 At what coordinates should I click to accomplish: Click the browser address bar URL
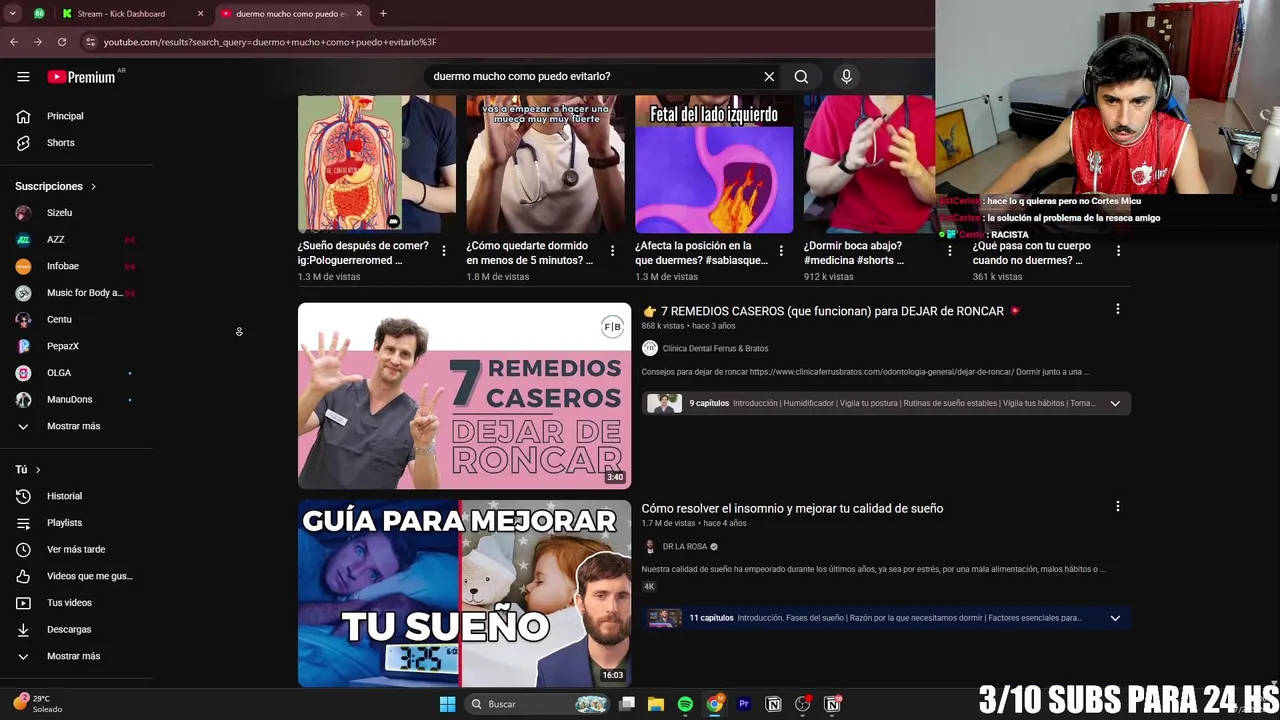[x=270, y=42]
